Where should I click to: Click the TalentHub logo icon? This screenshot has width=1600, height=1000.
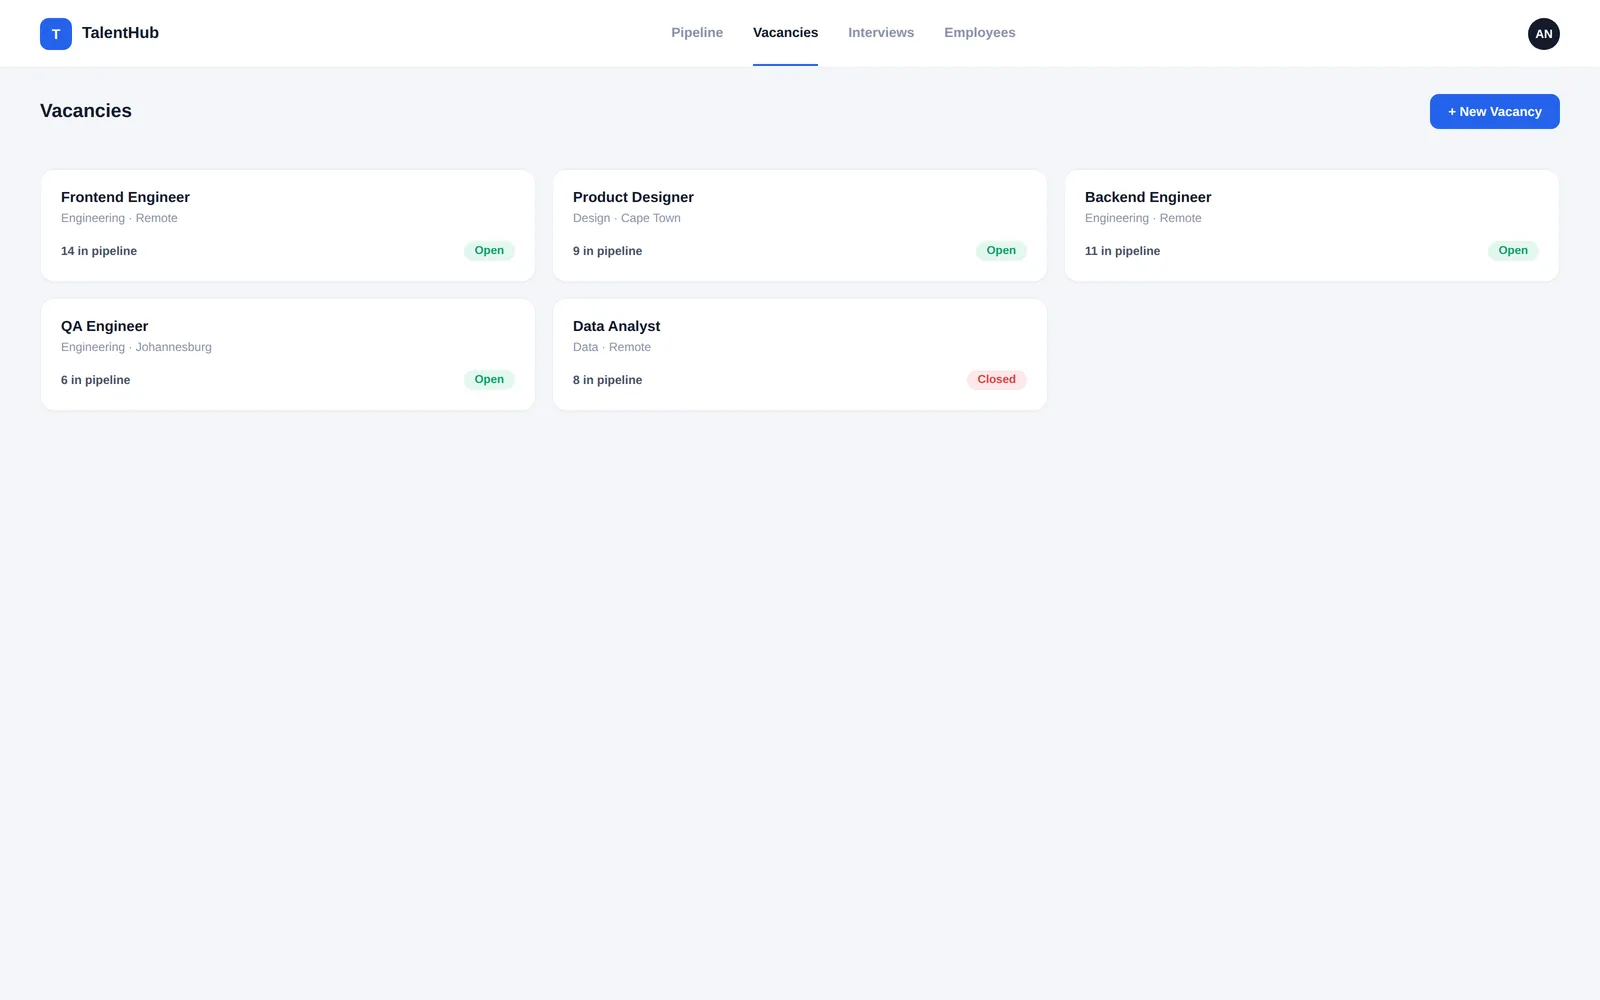click(x=56, y=34)
